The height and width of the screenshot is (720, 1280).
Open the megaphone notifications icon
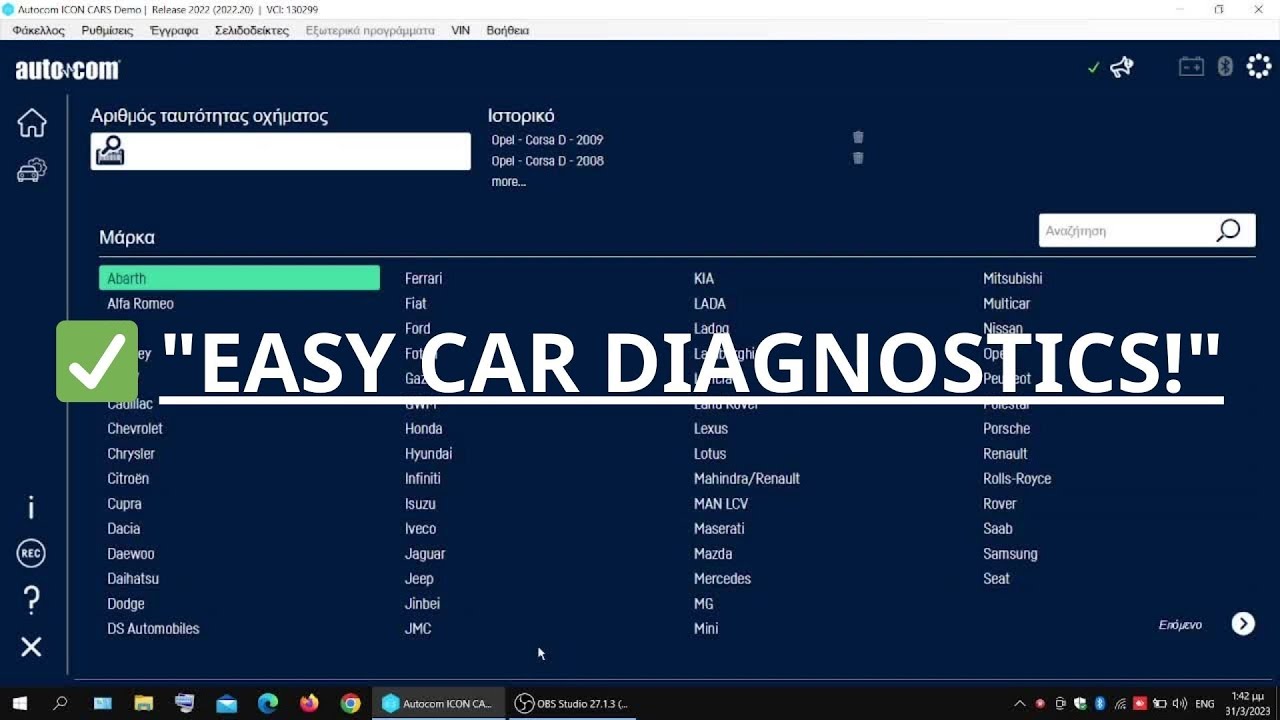click(x=1122, y=67)
